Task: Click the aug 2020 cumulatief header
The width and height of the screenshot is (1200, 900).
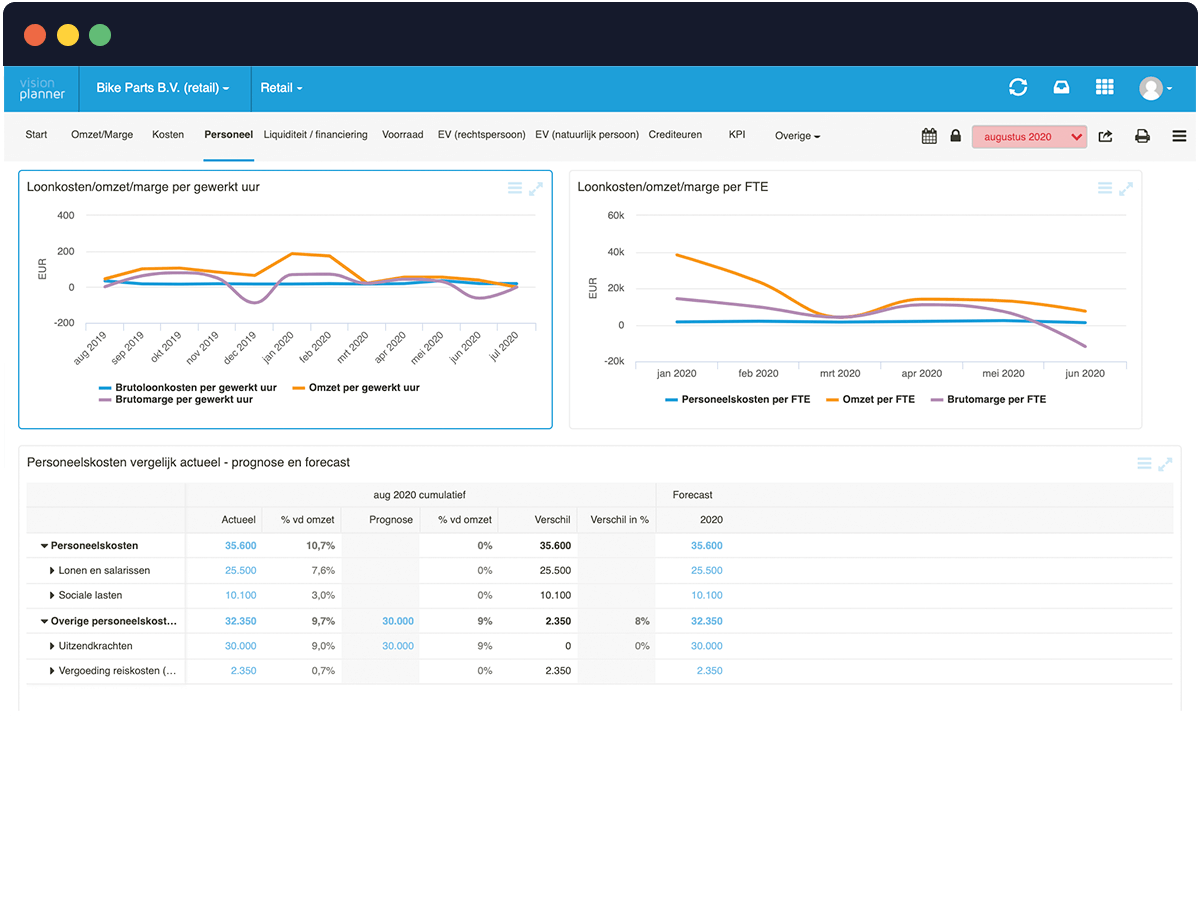Action: pos(420,495)
